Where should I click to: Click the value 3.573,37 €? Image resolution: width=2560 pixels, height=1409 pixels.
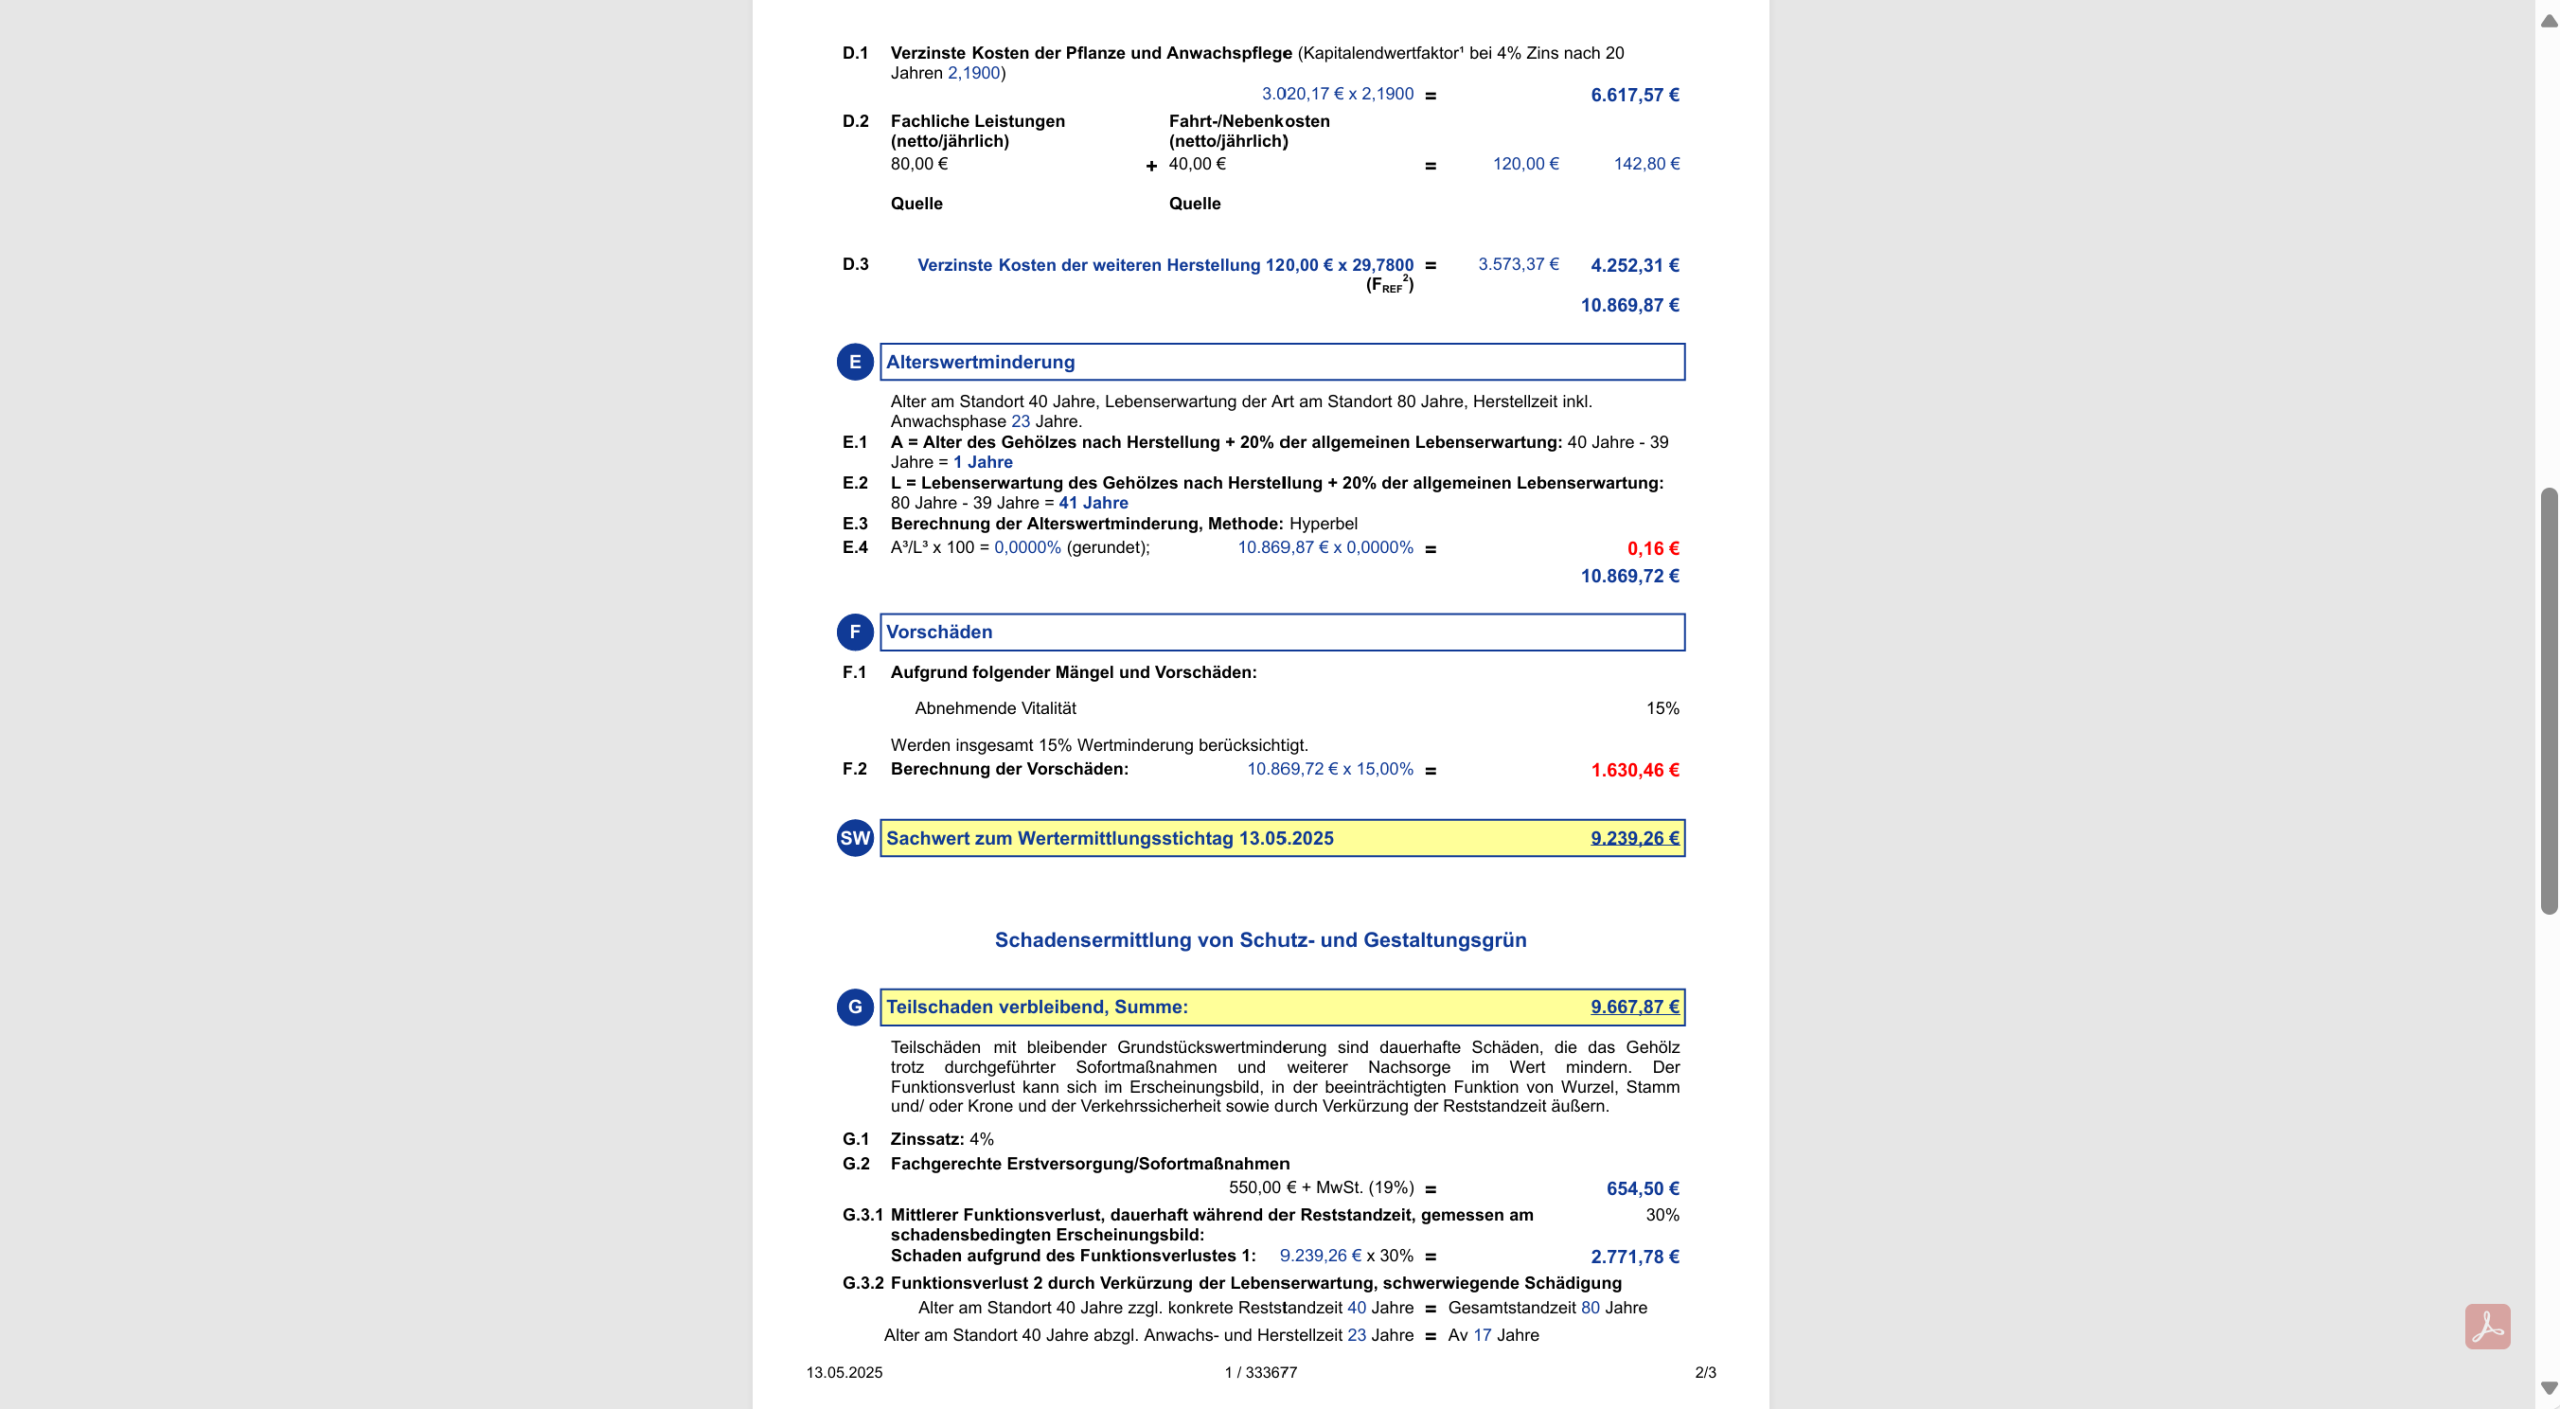[1518, 264]
